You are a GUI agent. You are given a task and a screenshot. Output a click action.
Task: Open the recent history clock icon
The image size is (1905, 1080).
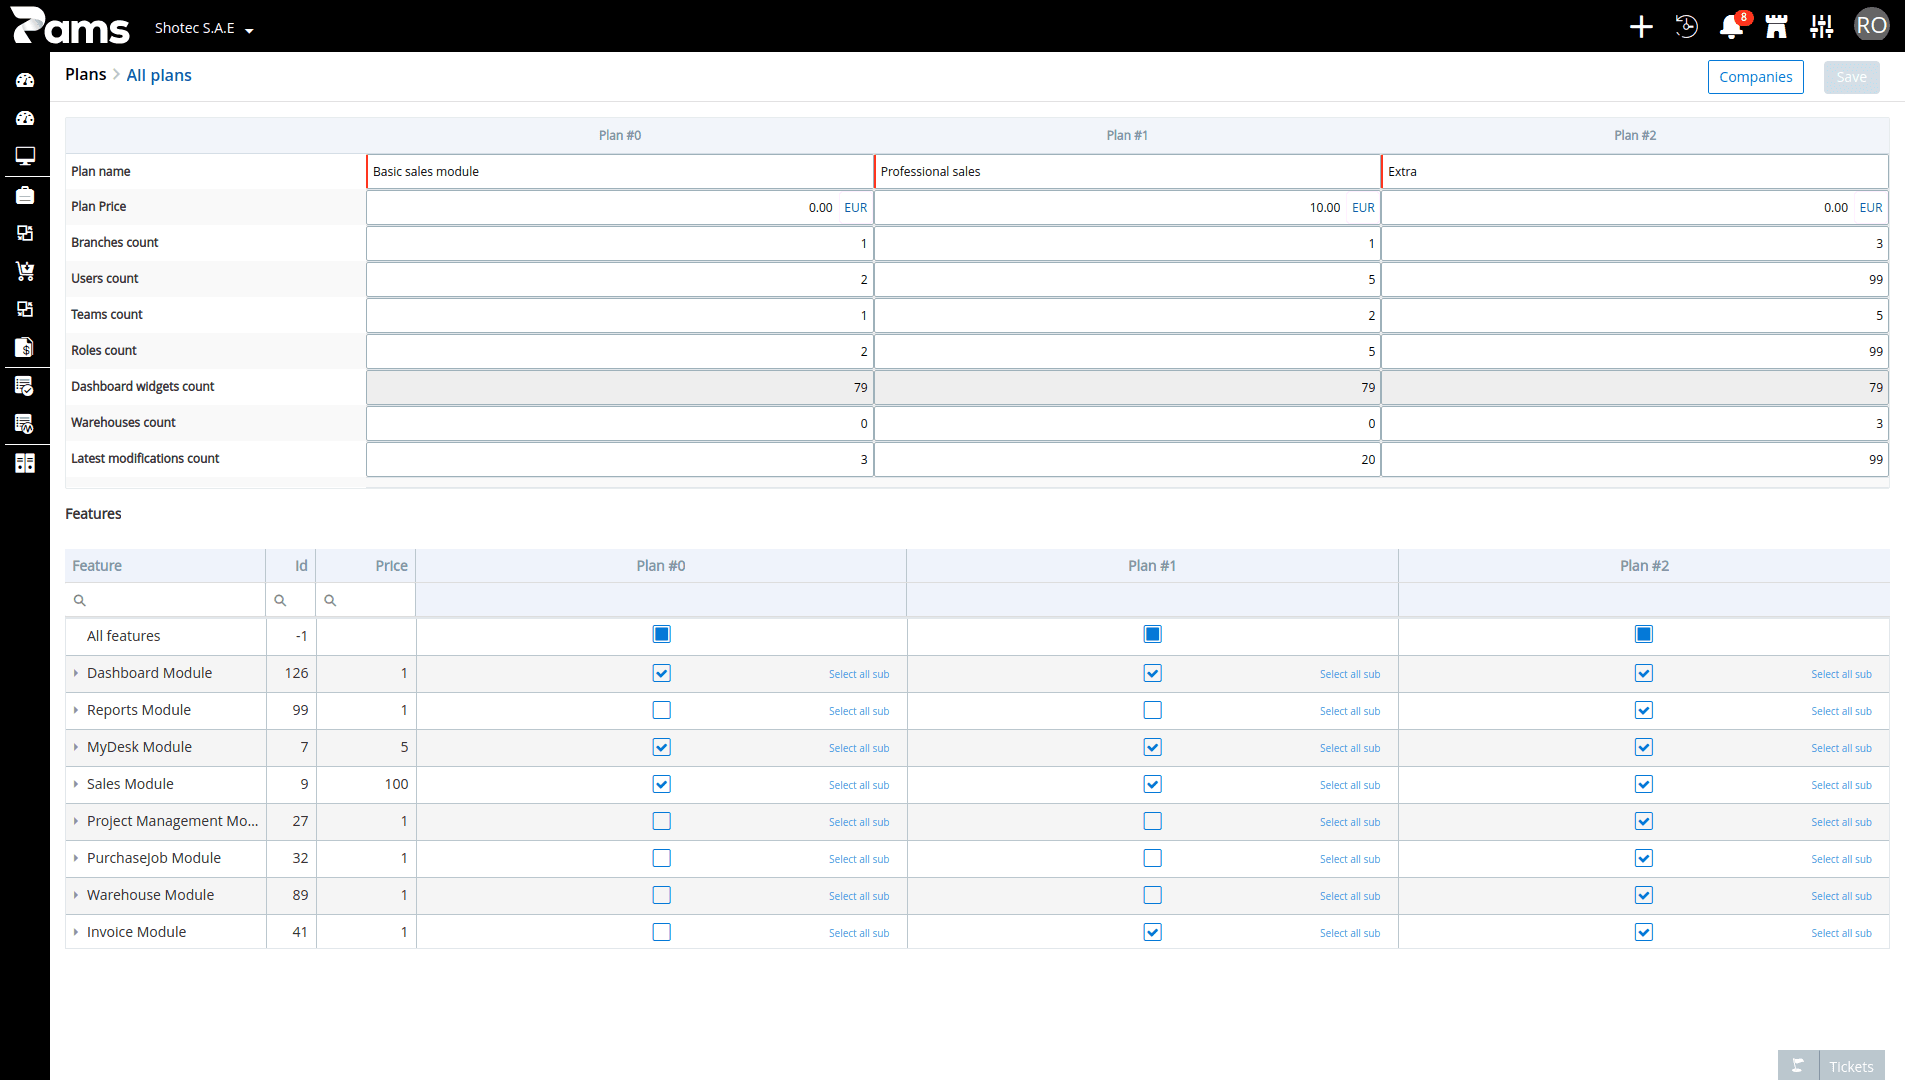1687,27
